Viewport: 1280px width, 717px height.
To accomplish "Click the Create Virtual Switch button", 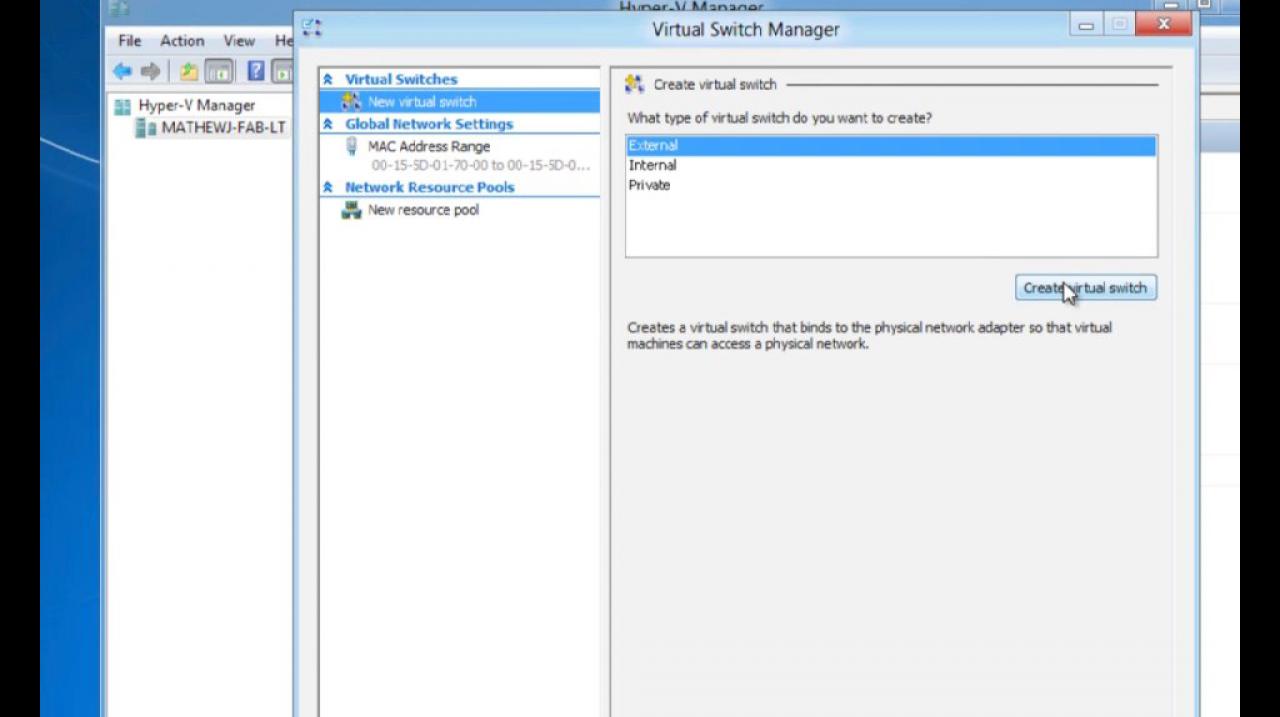I will click(x=1086, y=288).
